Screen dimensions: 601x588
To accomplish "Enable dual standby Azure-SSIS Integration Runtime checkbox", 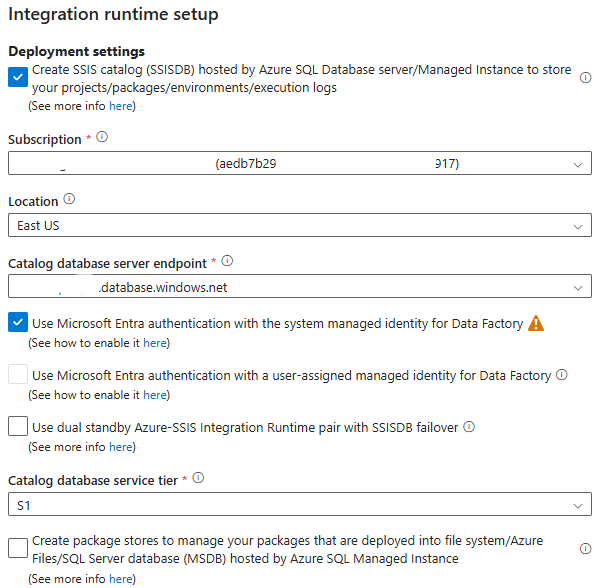I will tap(18, 427).
